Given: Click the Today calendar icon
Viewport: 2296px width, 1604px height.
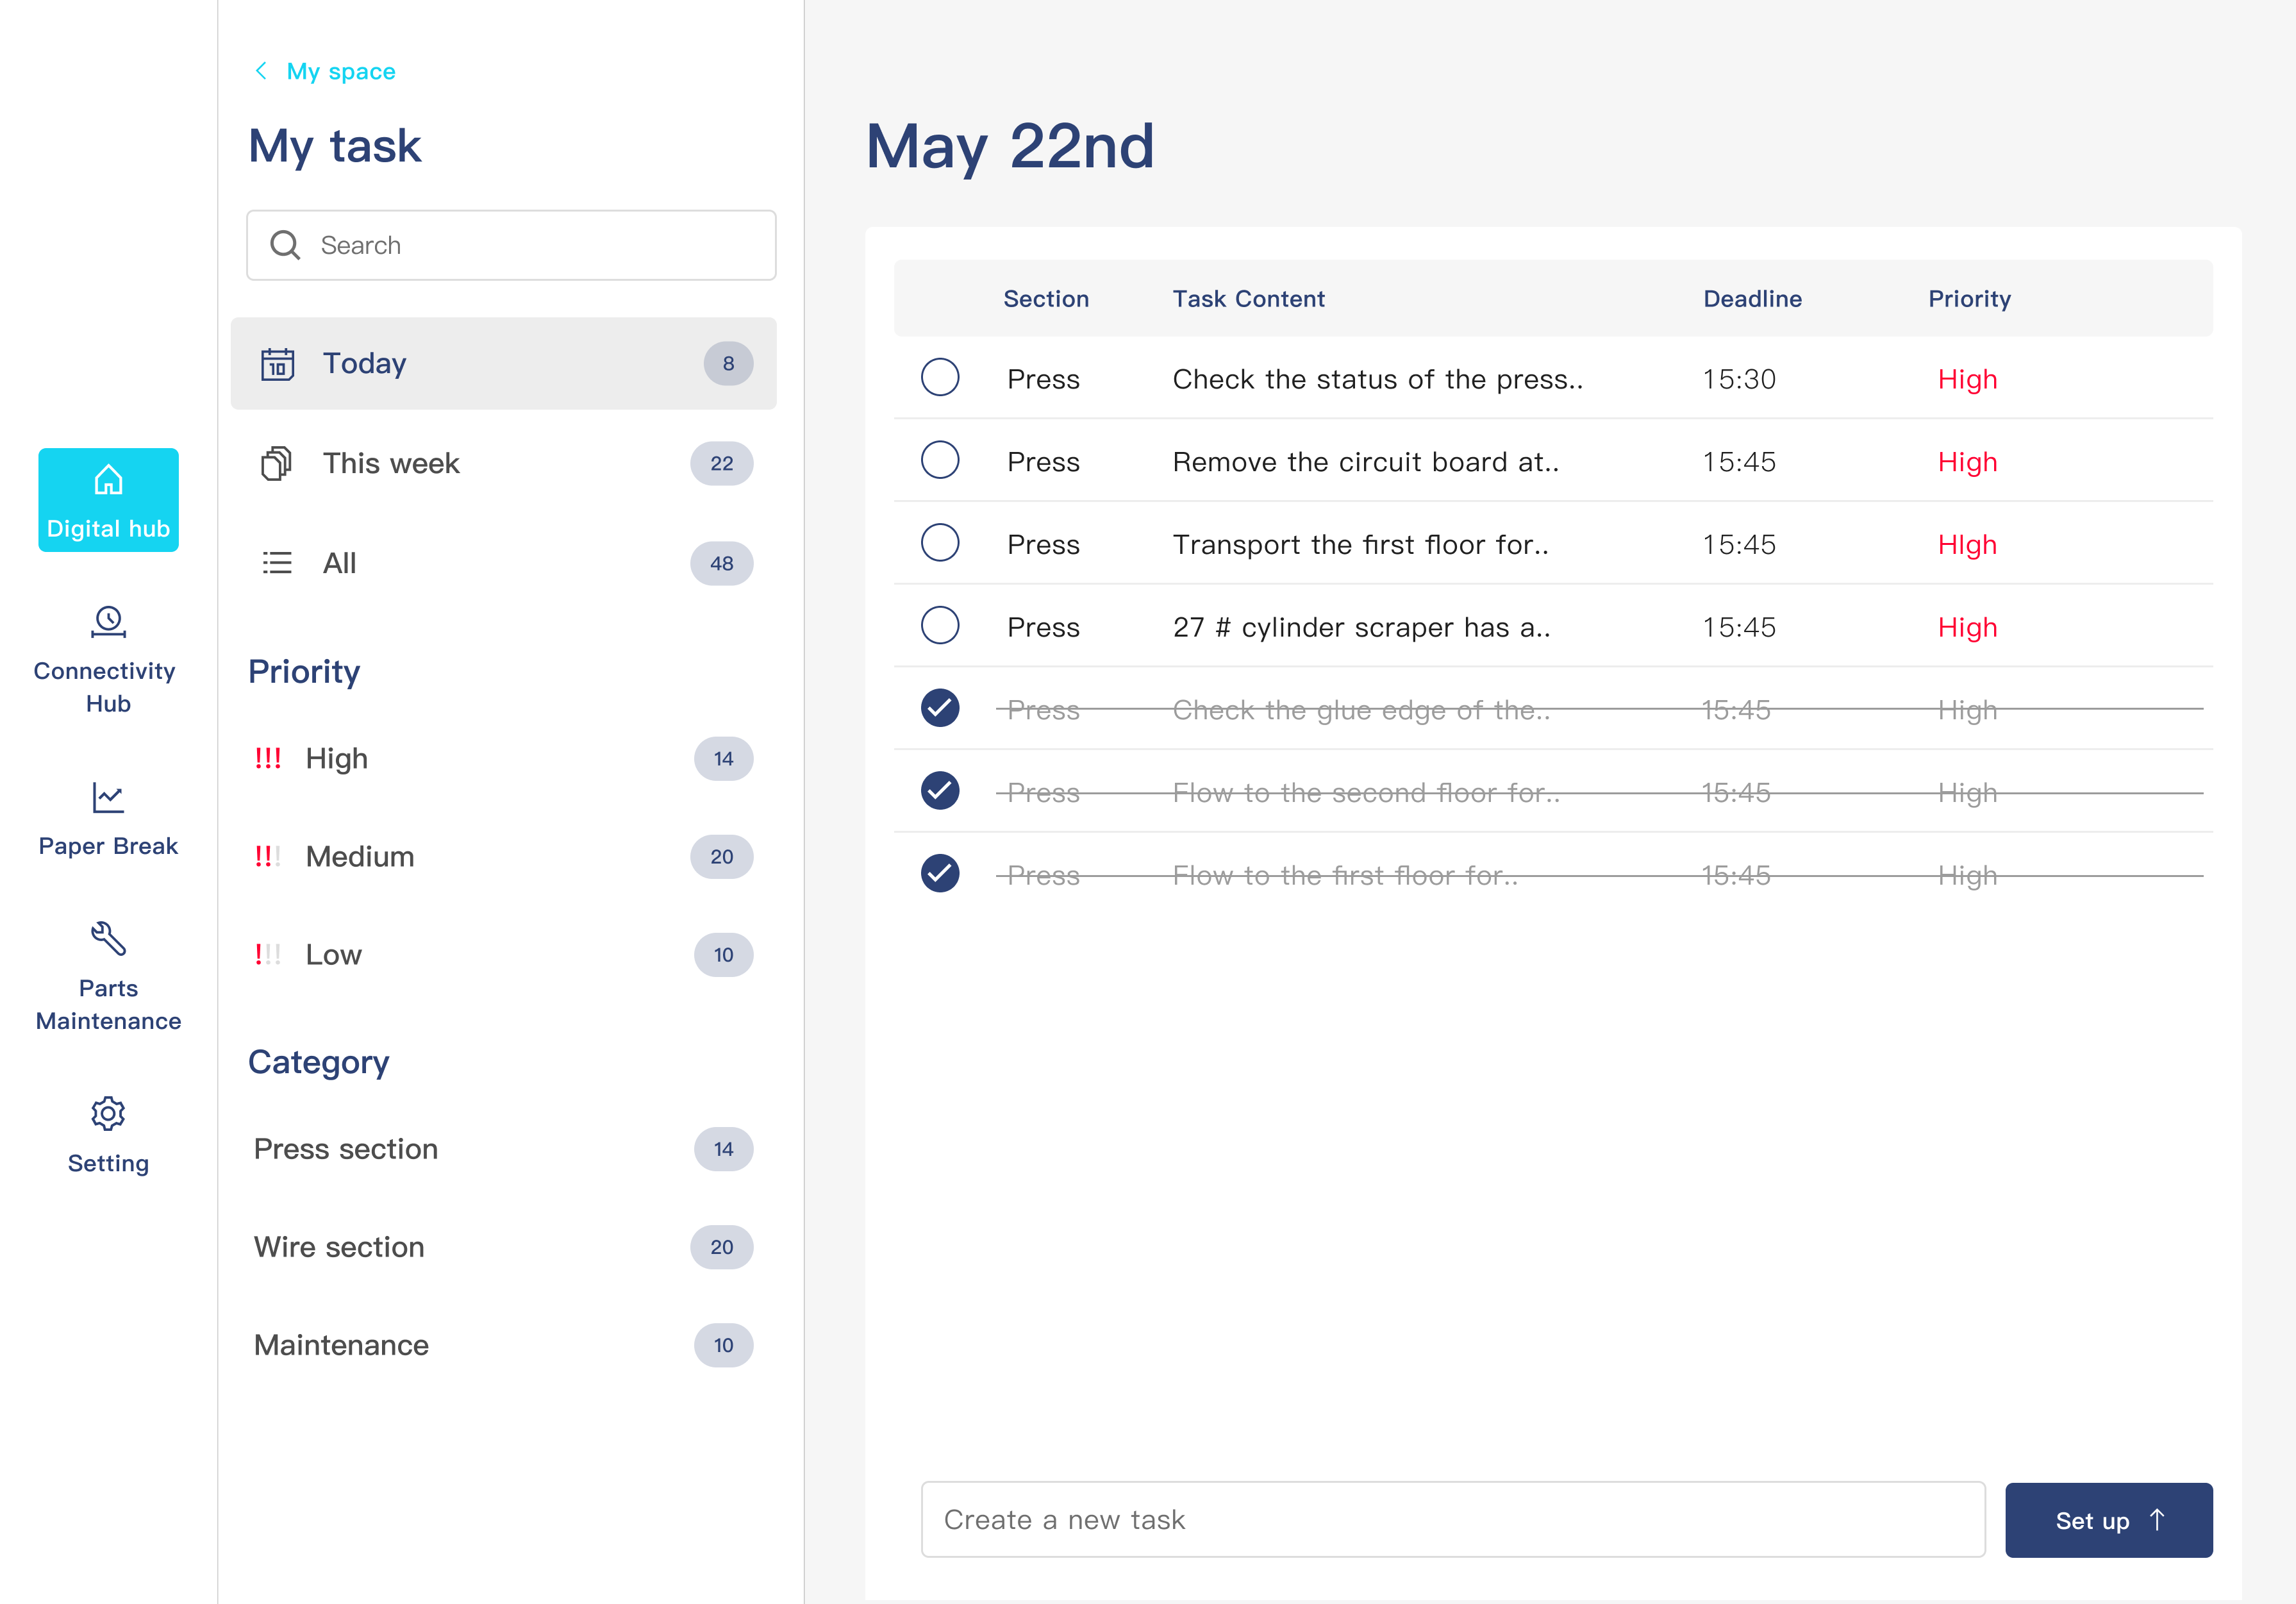Looking at the screenshot, I should [277, 364].
